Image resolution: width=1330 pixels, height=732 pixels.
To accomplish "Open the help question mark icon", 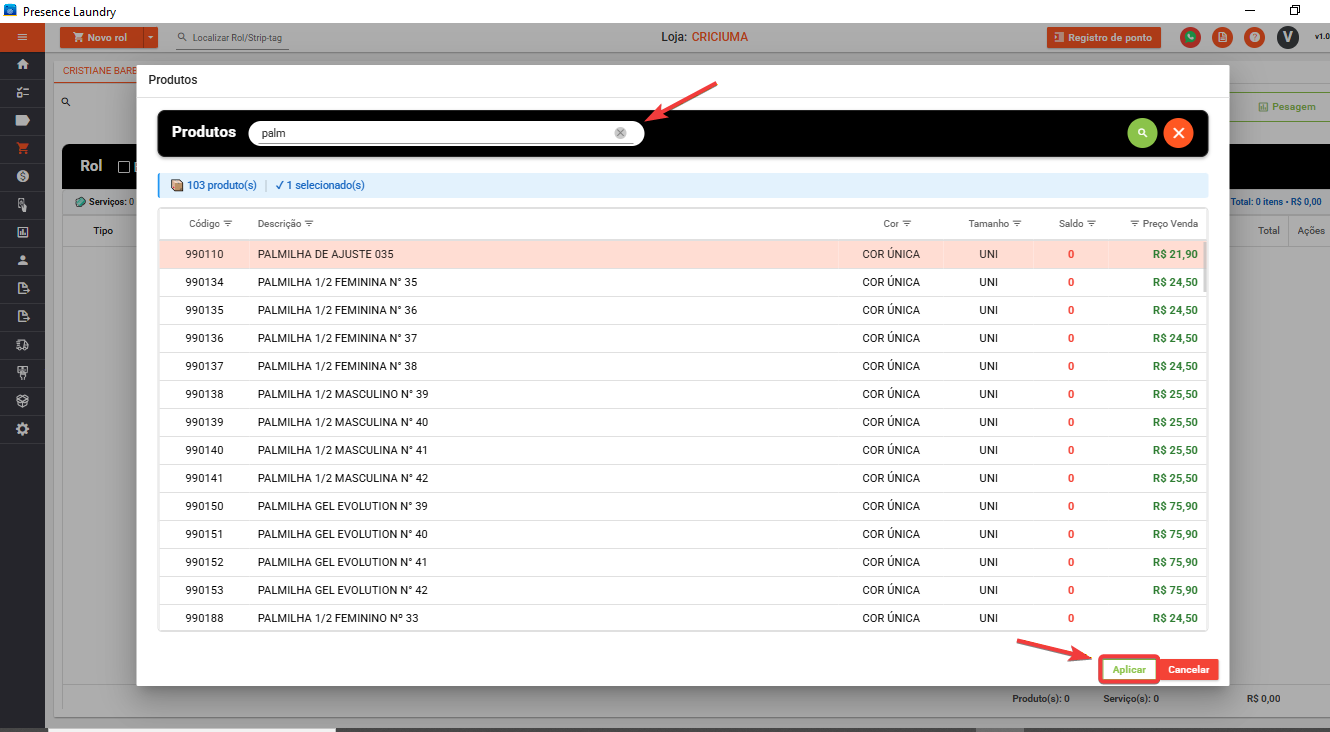I will click(x=1254, y=37).
